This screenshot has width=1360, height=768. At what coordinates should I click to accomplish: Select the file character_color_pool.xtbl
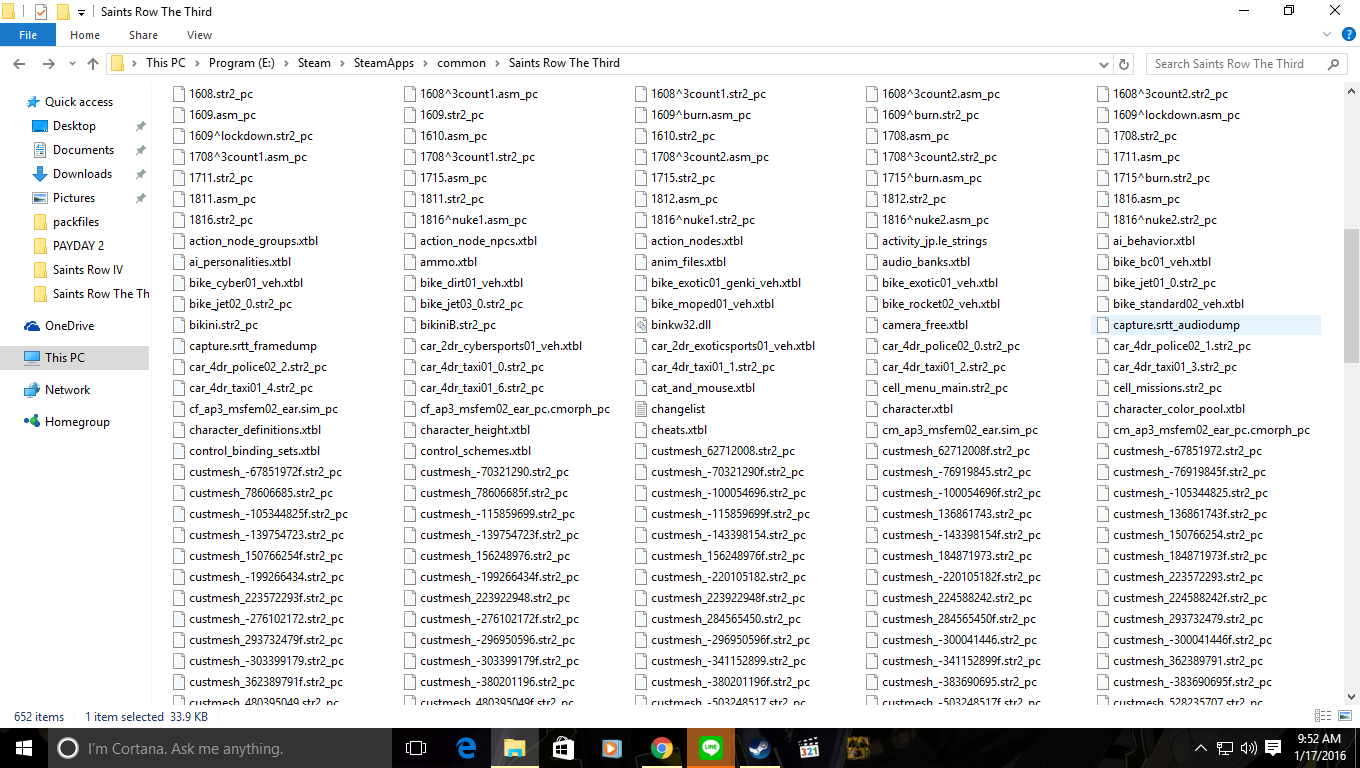tap(1179, 409)
